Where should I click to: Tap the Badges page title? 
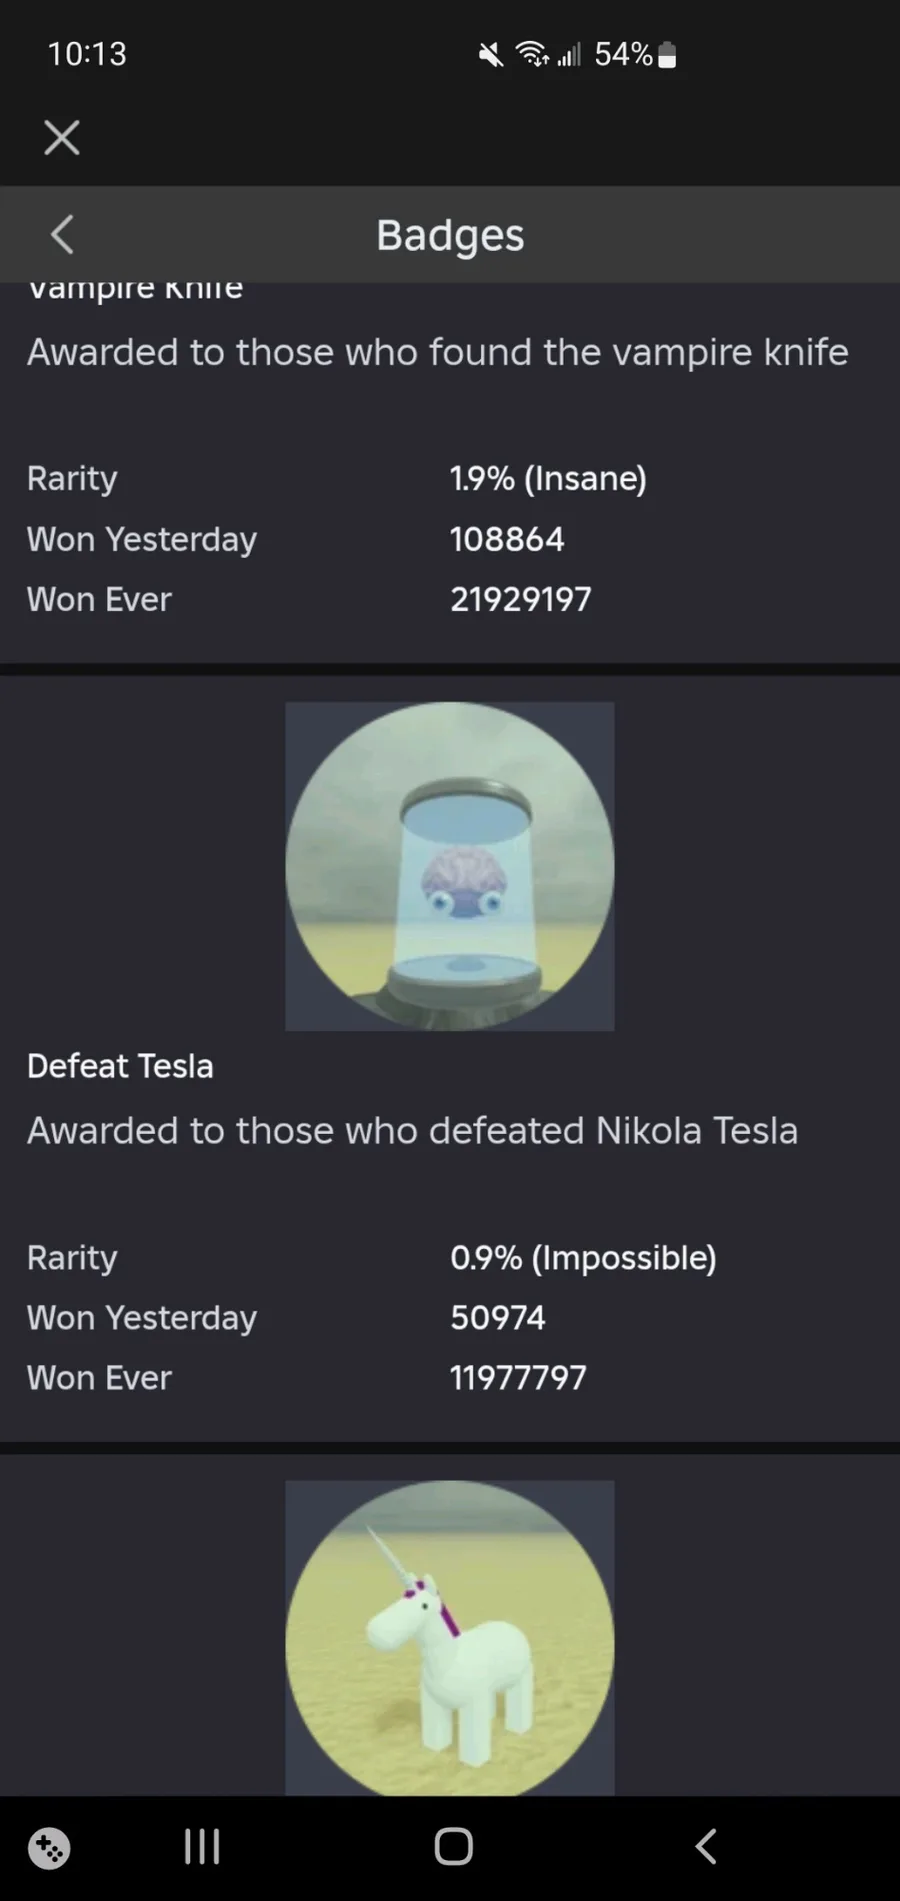[x=450, y=235]
